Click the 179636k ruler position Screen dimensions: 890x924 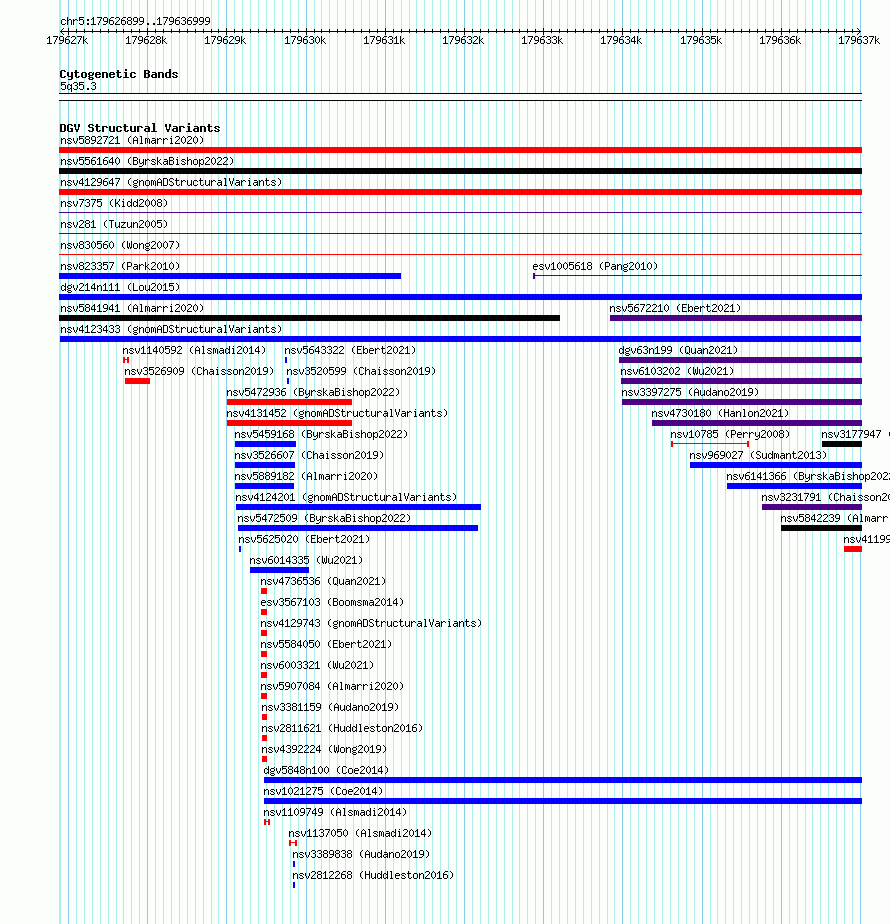click(780, 40)
